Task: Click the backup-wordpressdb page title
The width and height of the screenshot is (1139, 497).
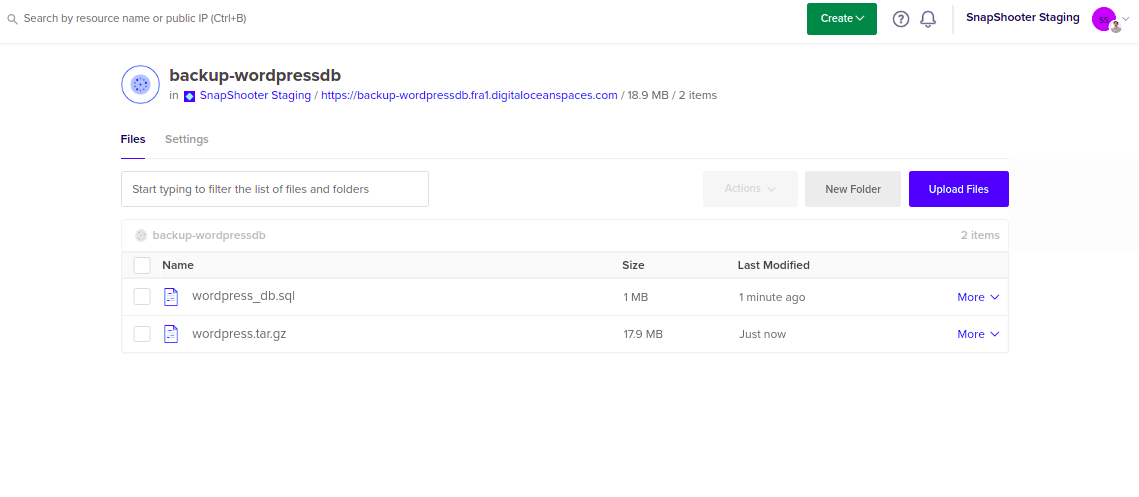Action: click(255, 75)
